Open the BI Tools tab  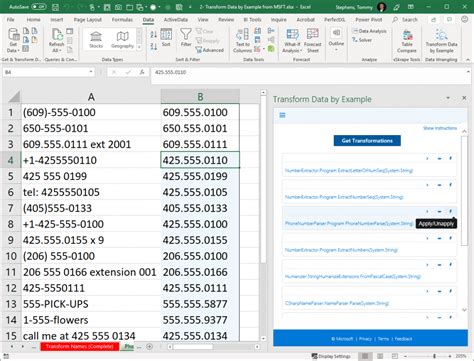252,20
